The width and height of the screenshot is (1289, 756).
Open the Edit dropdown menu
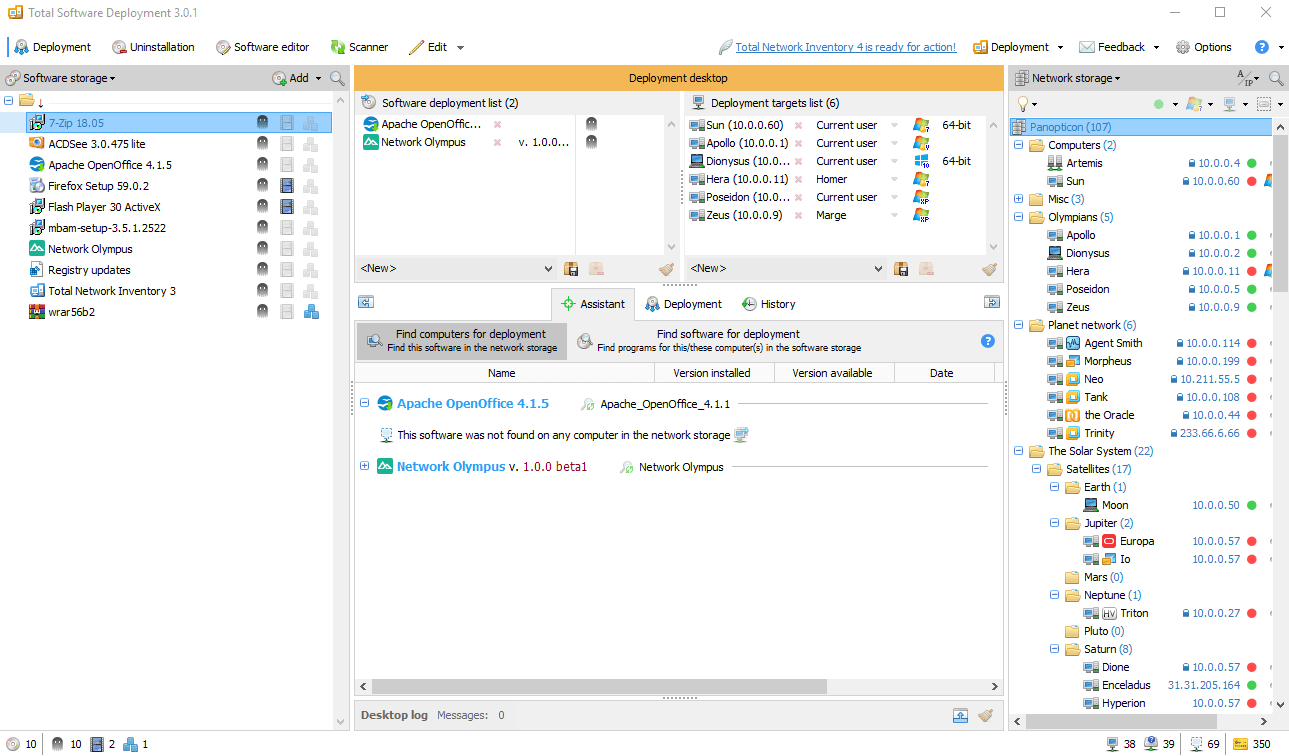[x=437, y=47]
